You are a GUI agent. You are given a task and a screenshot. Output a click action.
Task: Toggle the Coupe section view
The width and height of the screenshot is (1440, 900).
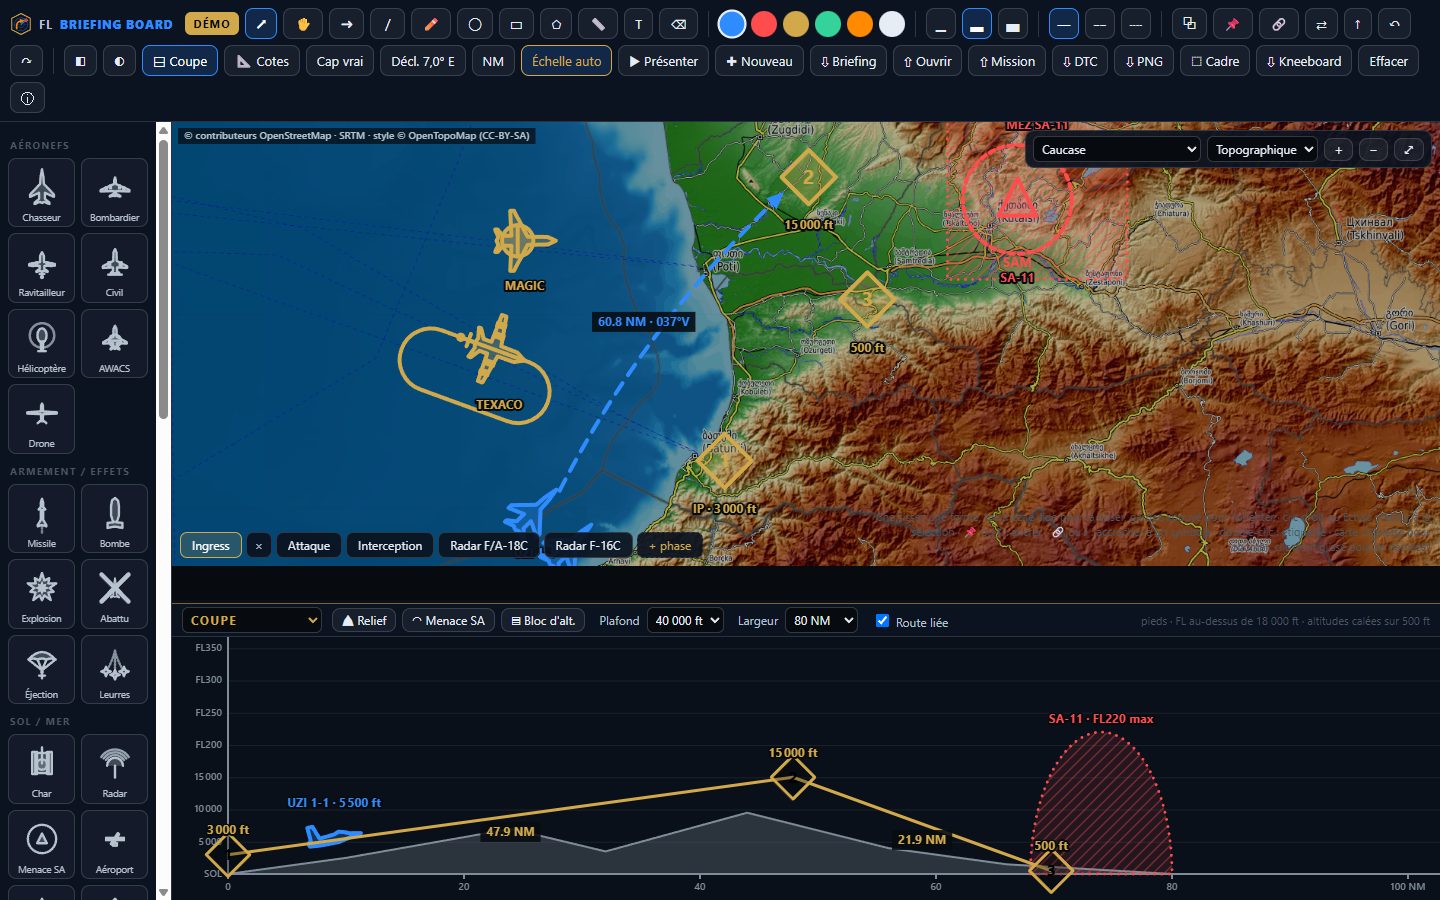(180, 61)
